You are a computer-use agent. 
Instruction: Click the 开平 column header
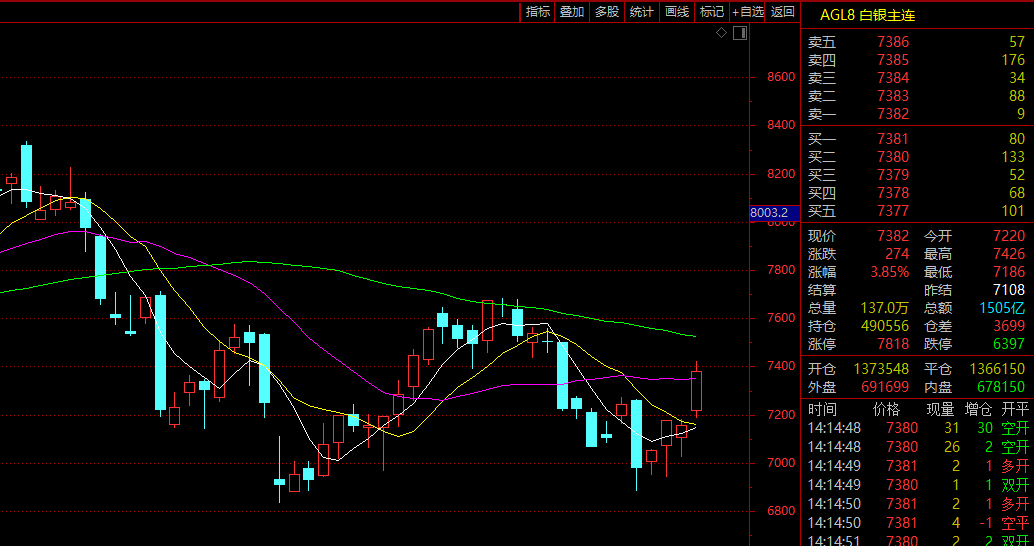pos(1014,410)
